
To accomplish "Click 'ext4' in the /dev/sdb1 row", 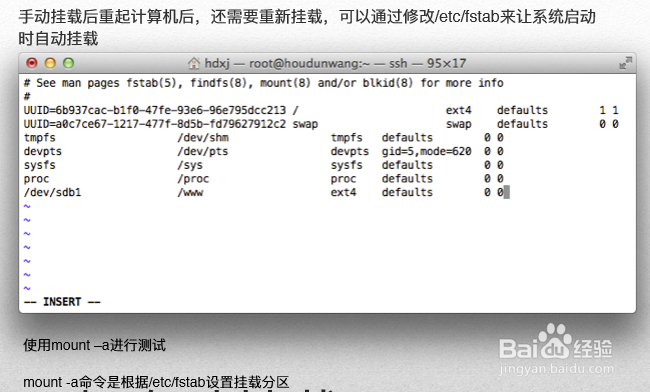I will tap(343, 192).
